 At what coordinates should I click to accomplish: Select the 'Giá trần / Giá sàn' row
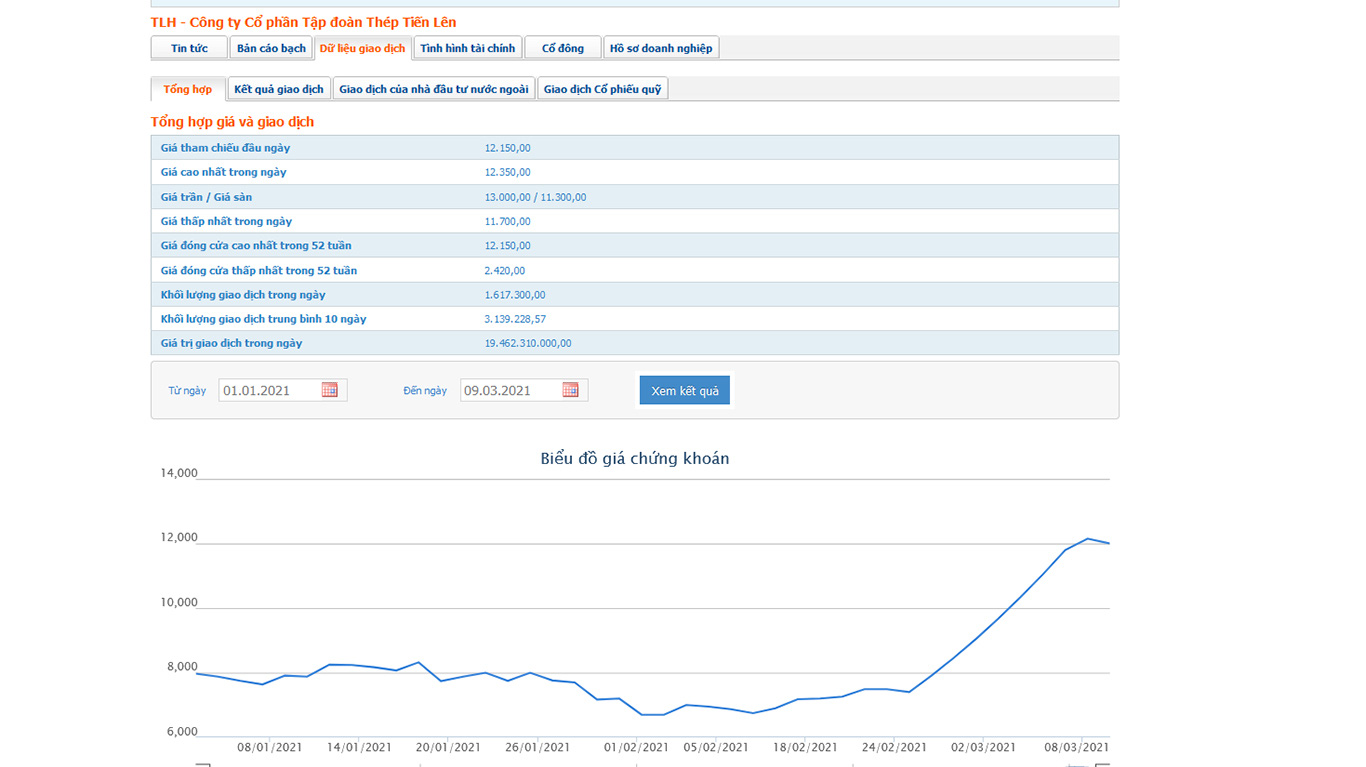tap(634, 197)
